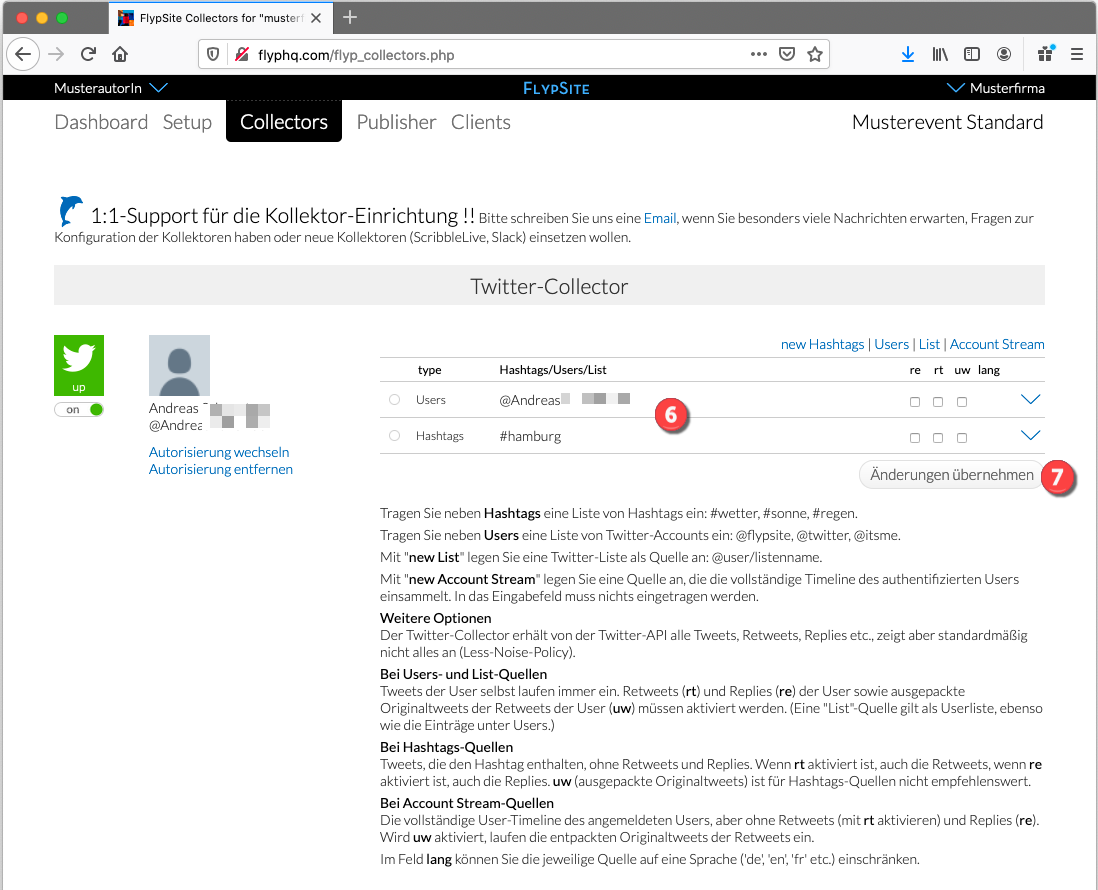Open the tracking protection shield icon

(x=213, y=55)
